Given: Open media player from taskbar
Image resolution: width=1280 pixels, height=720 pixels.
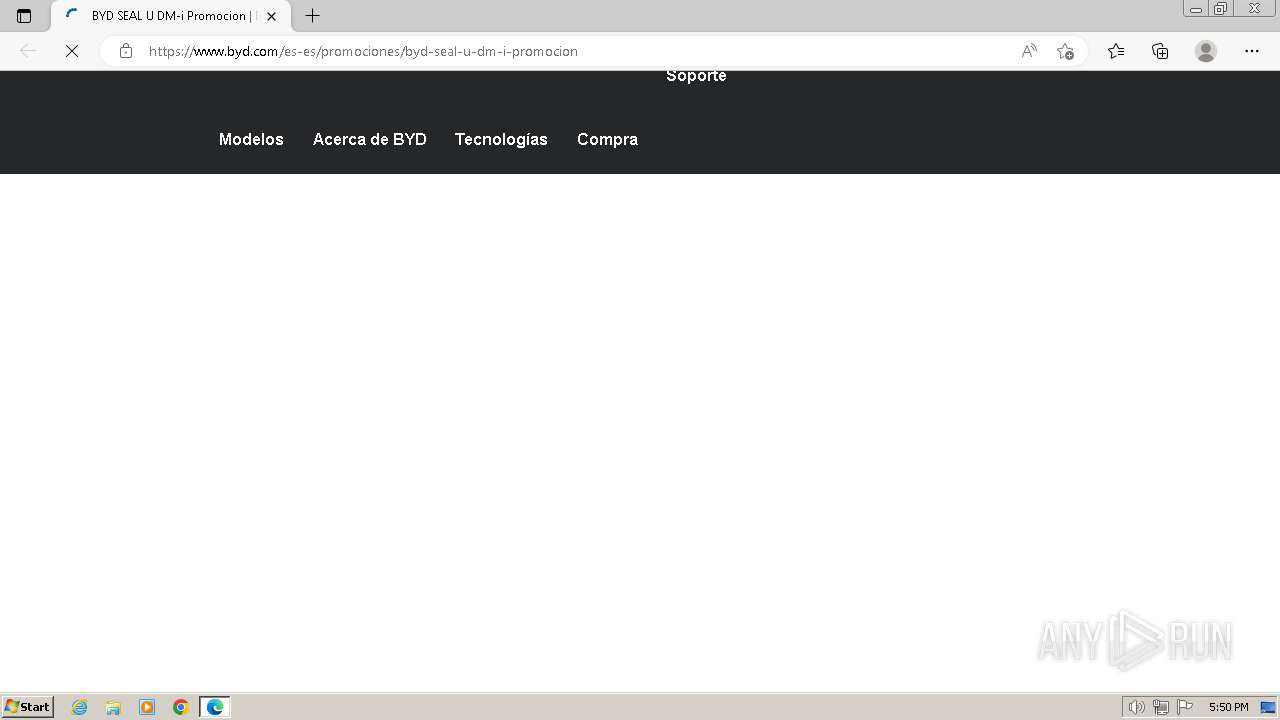Looking at the screenshot, I should pos(147,707).
